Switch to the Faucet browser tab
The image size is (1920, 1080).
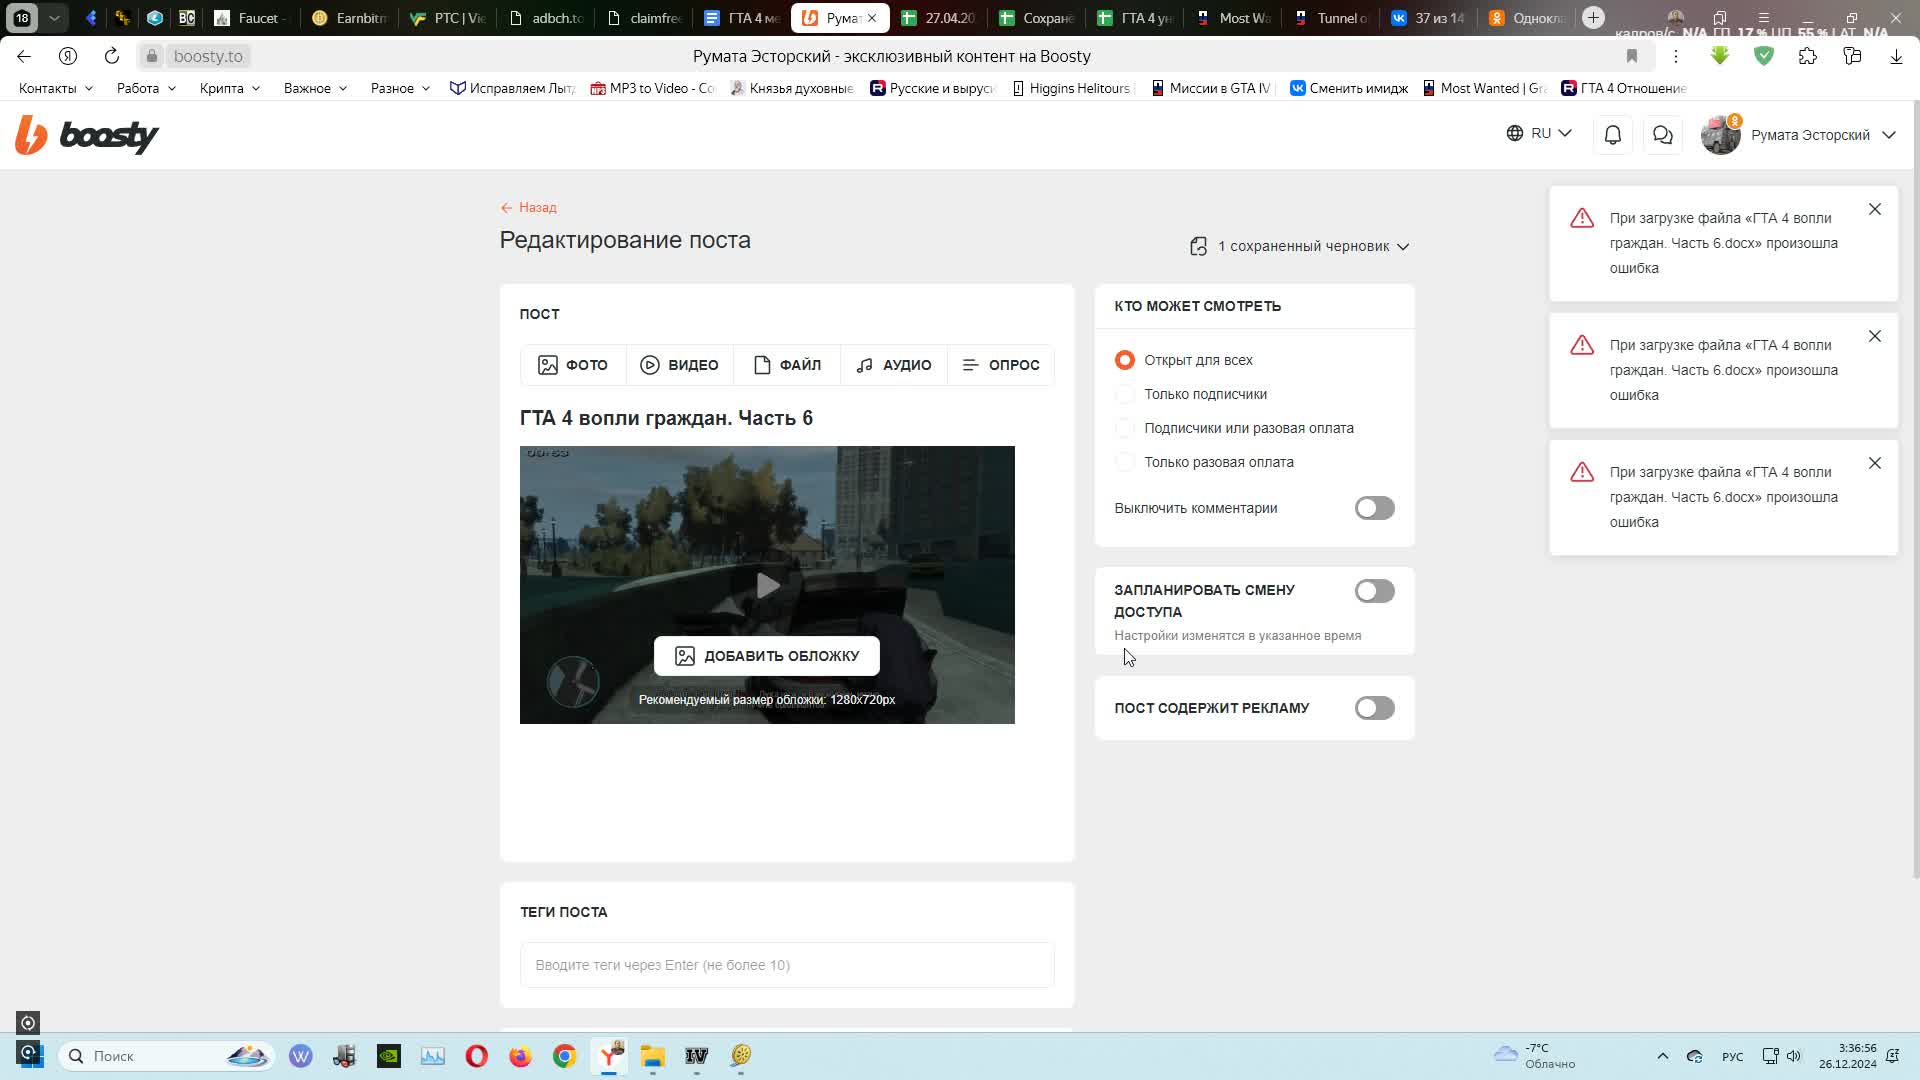pyautogui.click(x=252, y=18)
